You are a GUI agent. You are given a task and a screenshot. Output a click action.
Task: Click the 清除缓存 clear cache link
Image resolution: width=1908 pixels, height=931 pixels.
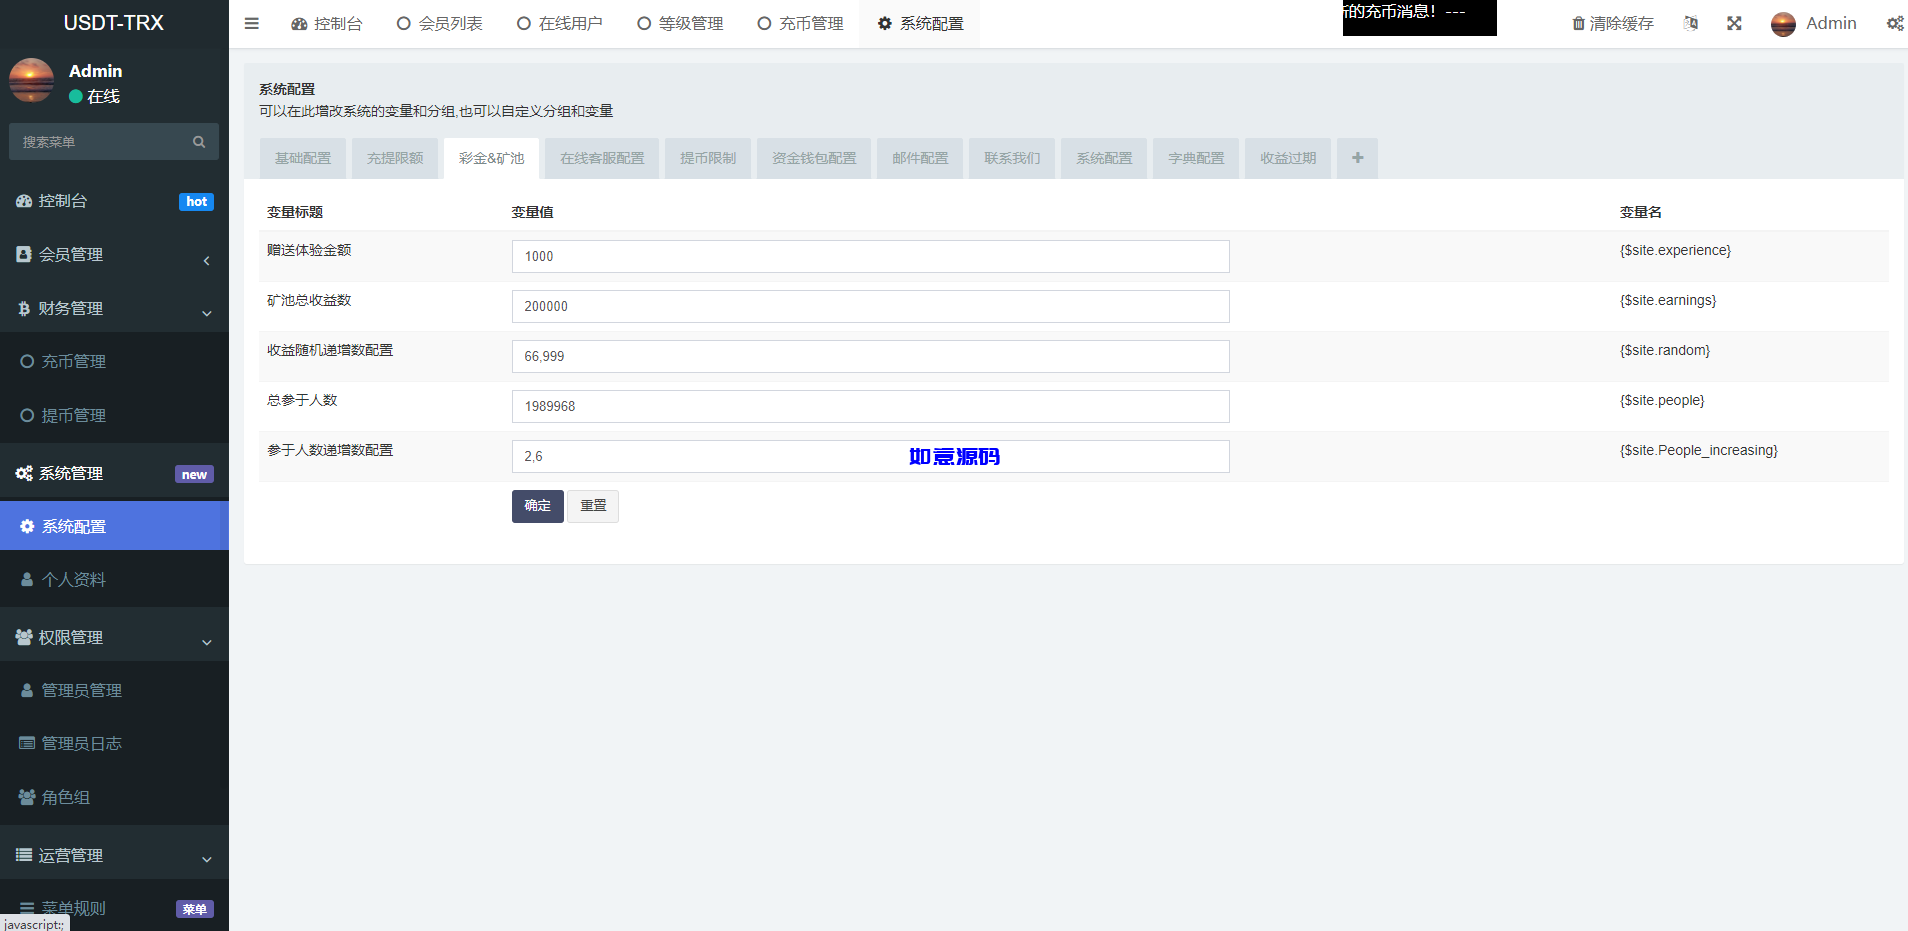[x=1613, y=23]
